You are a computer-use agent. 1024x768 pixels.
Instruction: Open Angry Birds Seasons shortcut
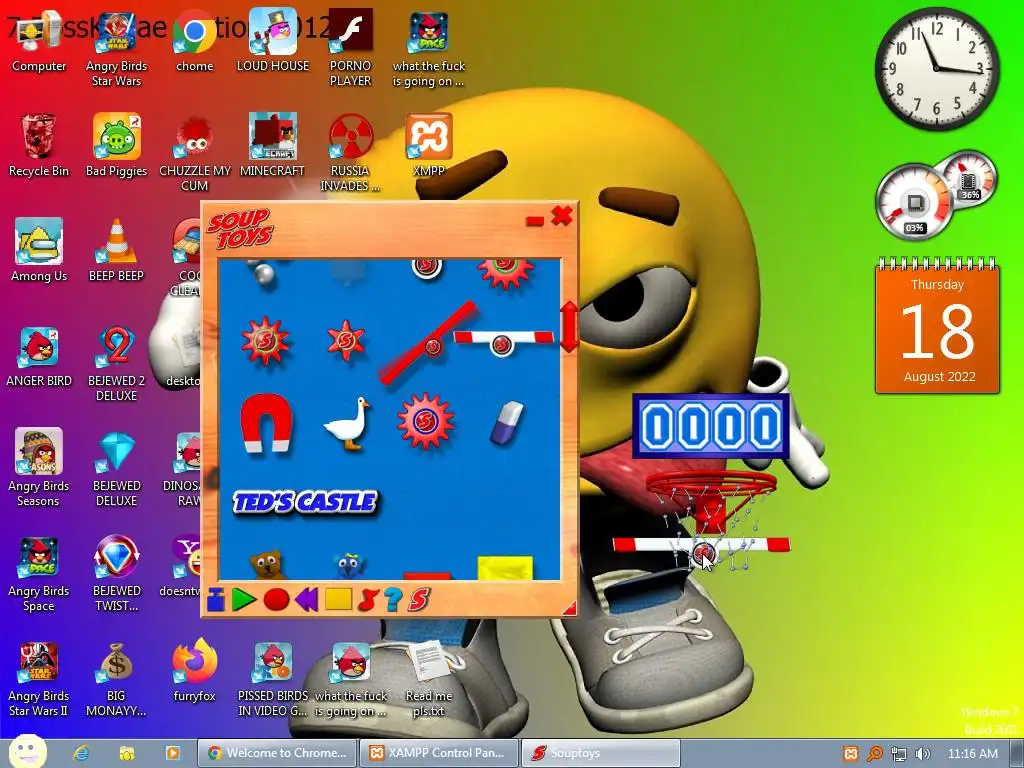pyautogui.click(x=39, y=468)
